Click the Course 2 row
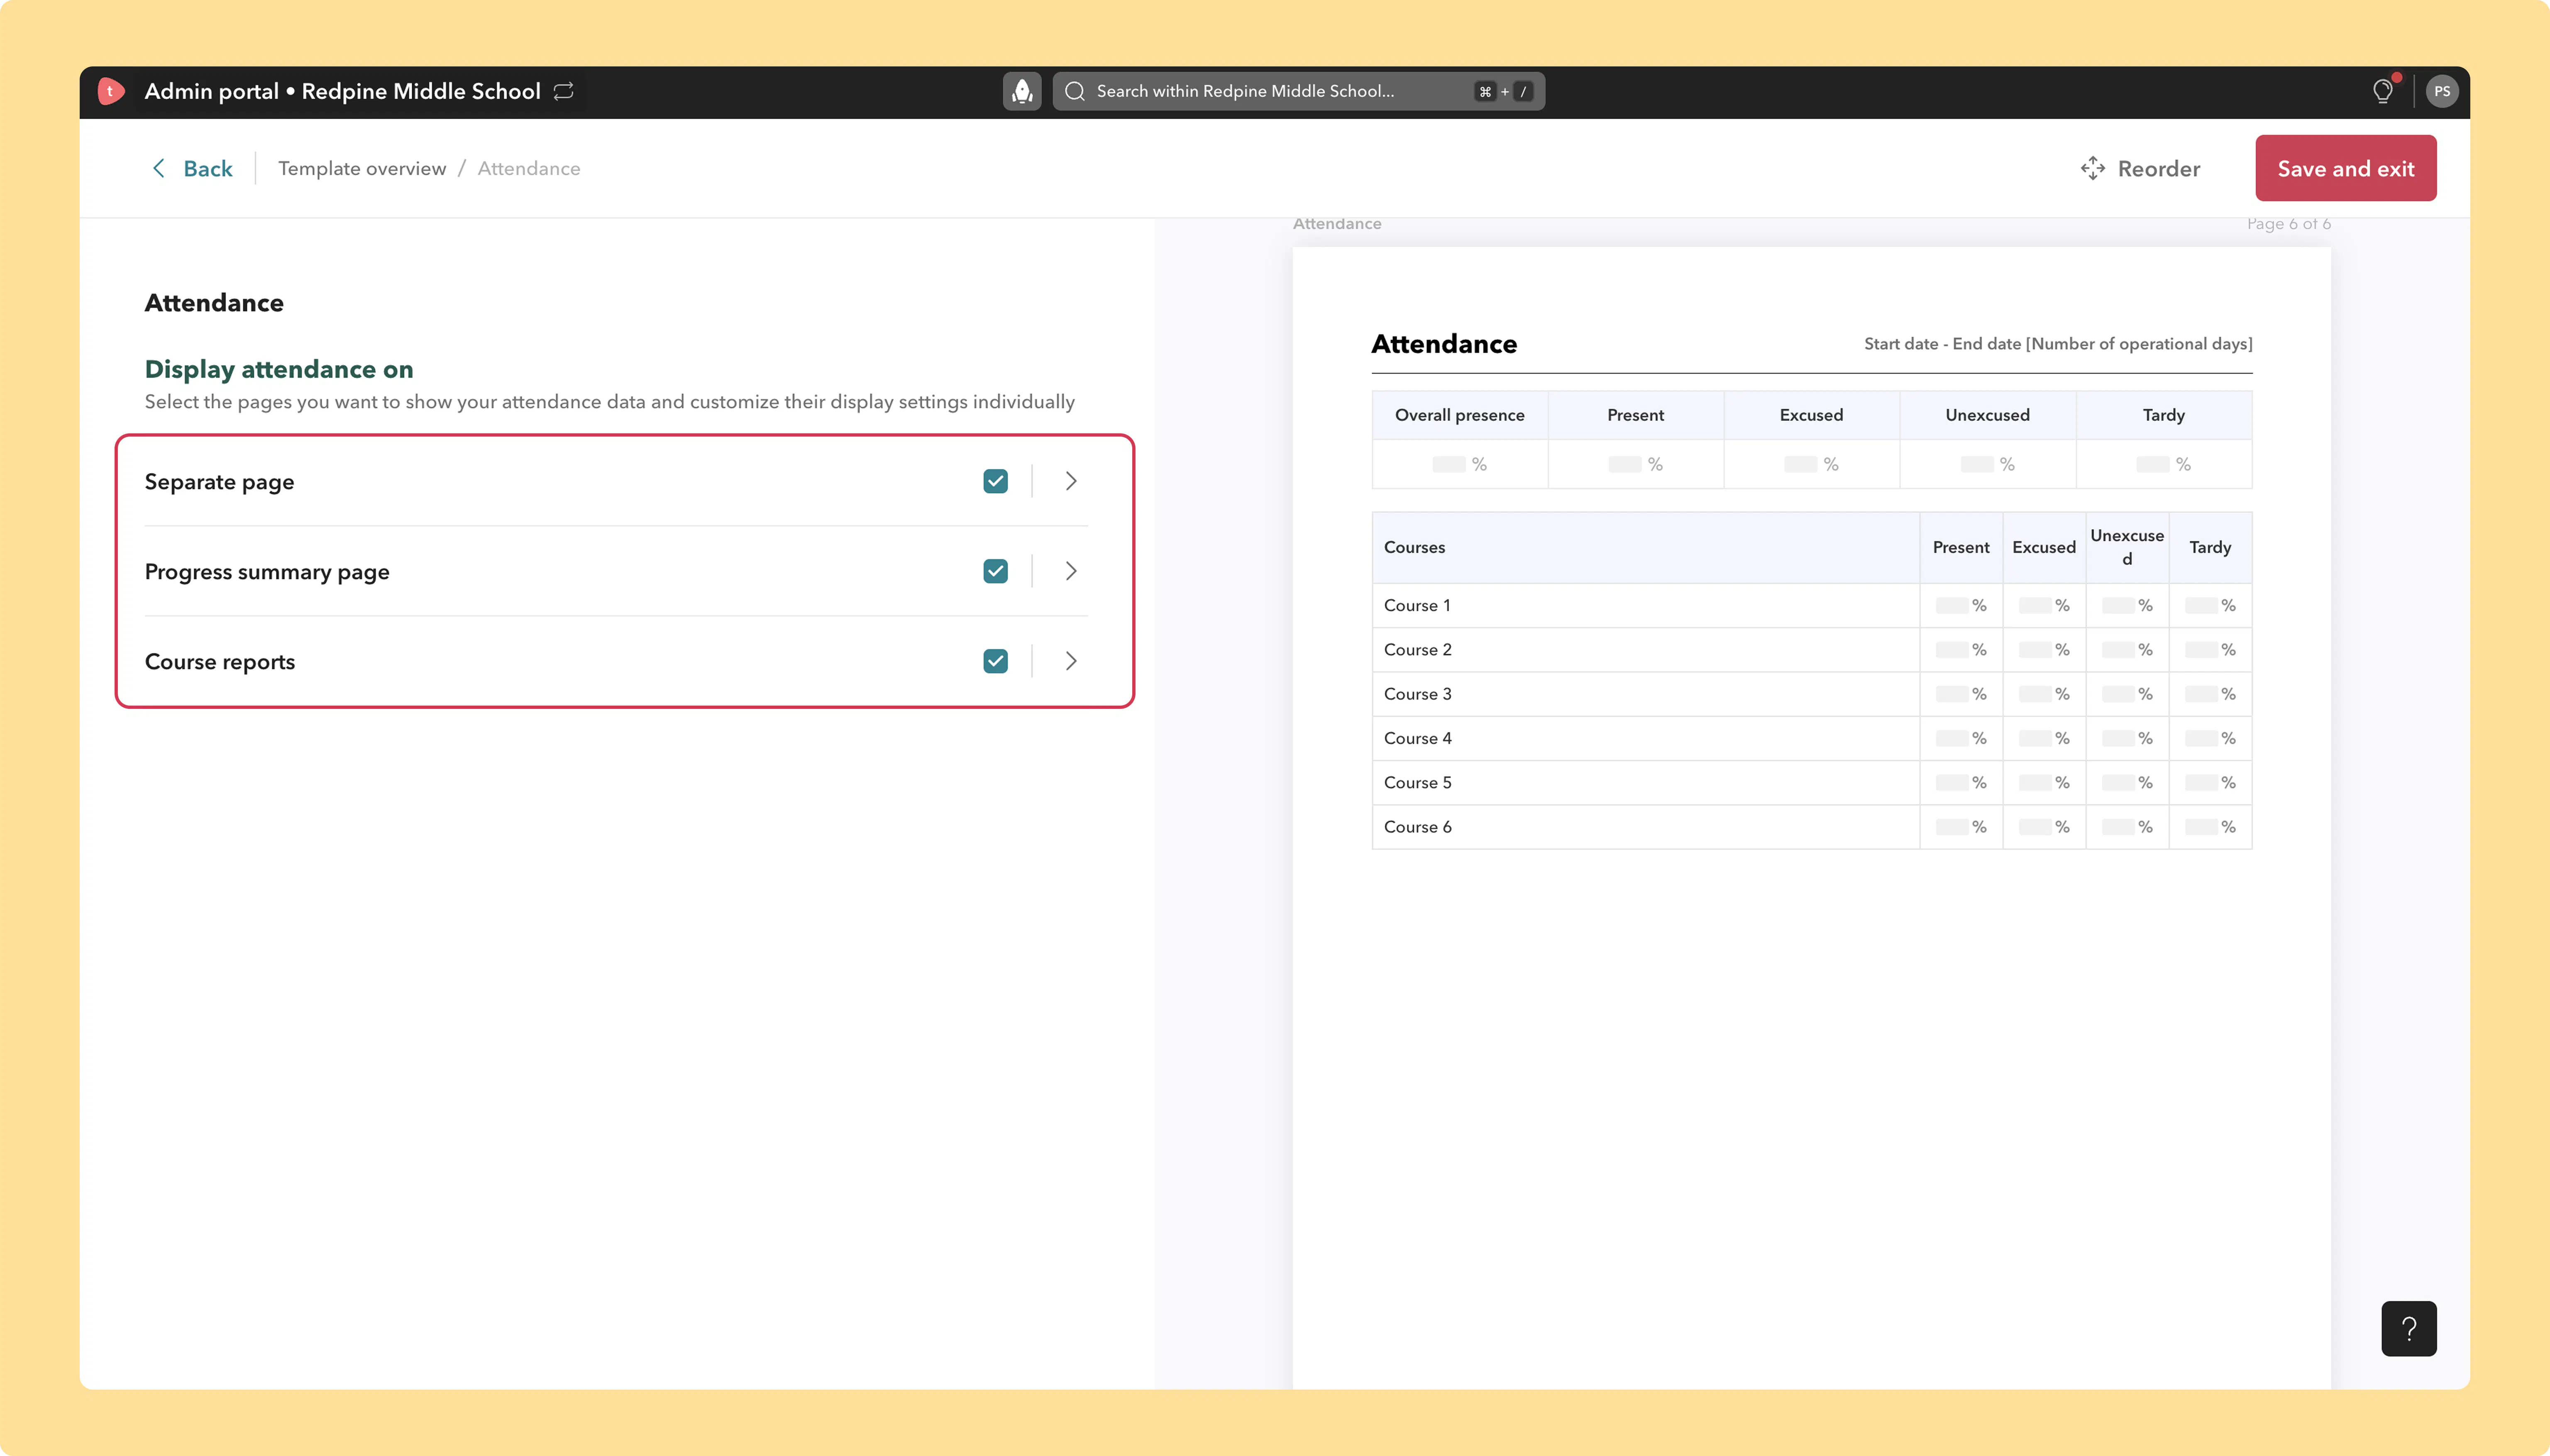 pos(1812,649)
